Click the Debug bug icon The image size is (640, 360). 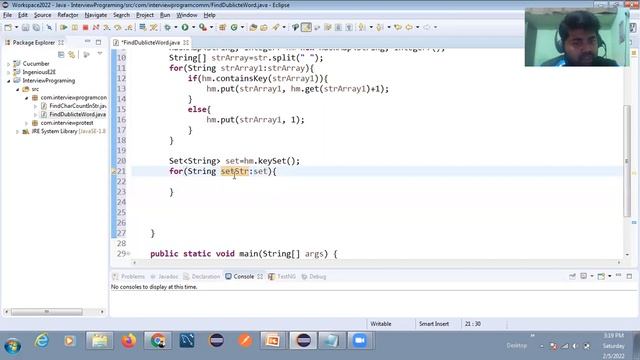(x=167, y=27)
